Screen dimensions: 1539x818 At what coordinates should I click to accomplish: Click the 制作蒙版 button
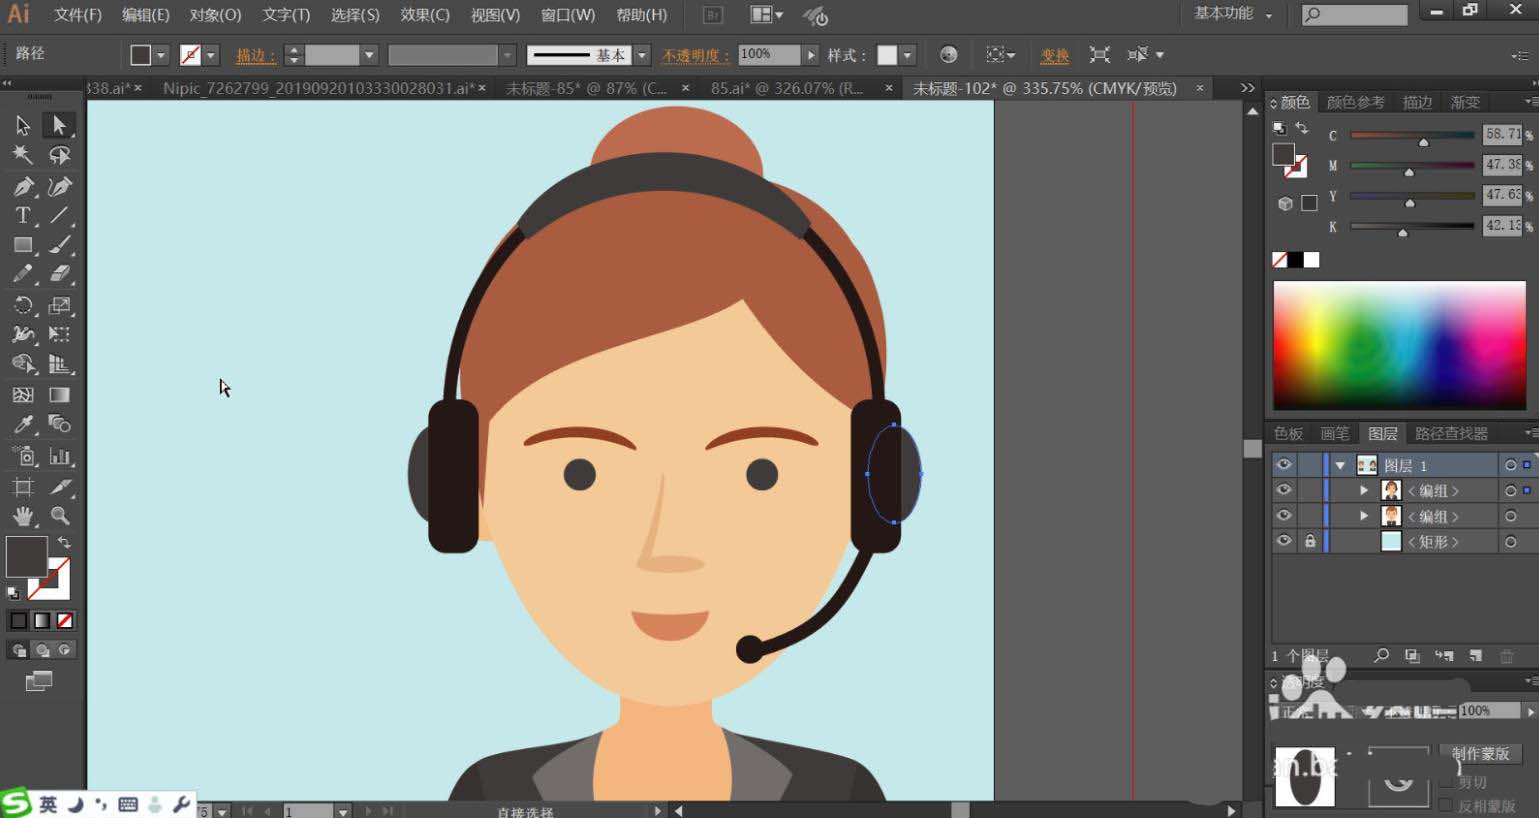click(x=1480, y=753)
